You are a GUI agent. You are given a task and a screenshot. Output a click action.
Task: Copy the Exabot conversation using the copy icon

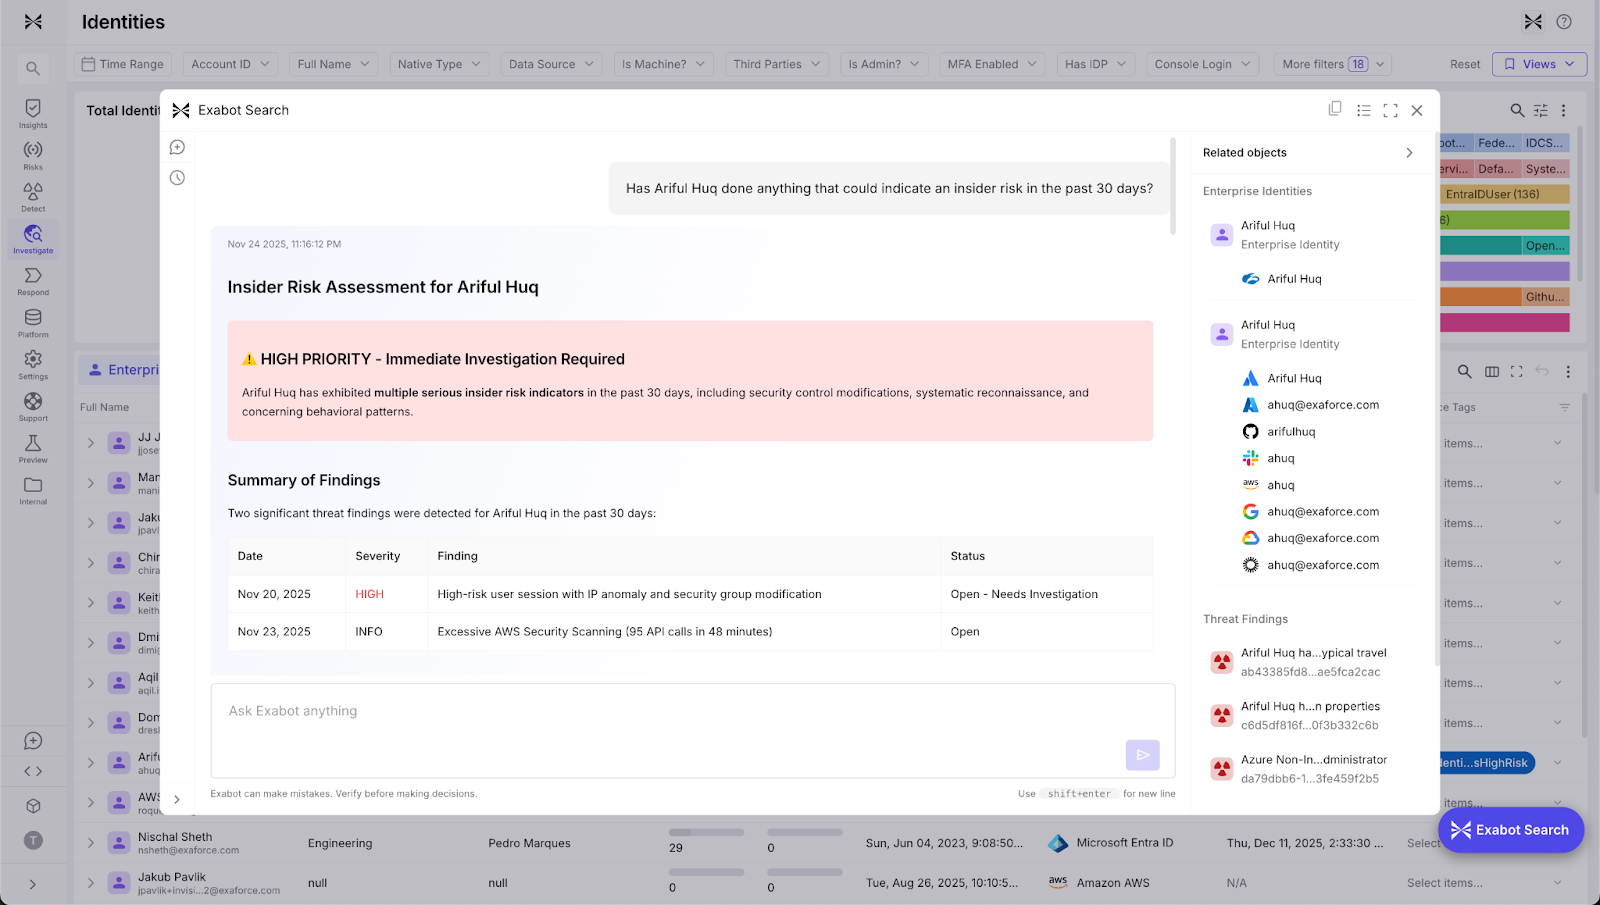(x=1335, y=109)
